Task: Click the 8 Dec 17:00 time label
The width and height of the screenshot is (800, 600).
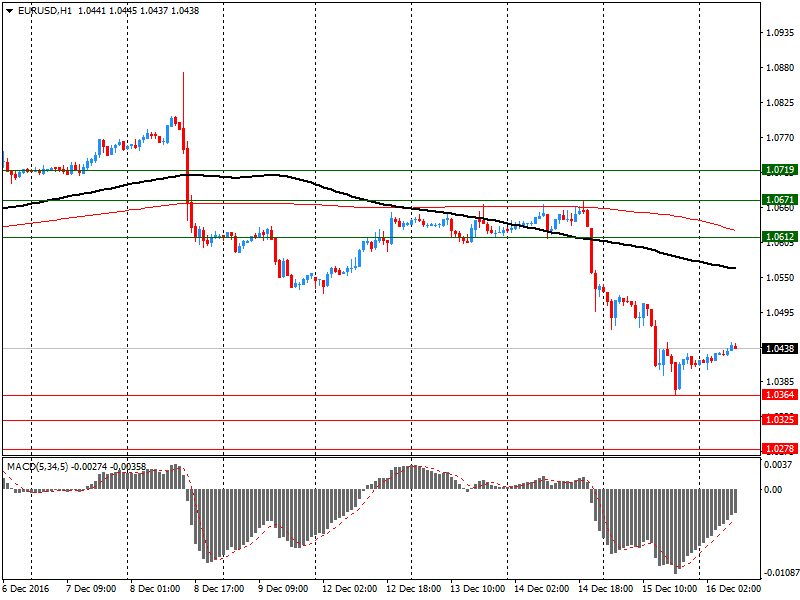Action: (219, 589)
